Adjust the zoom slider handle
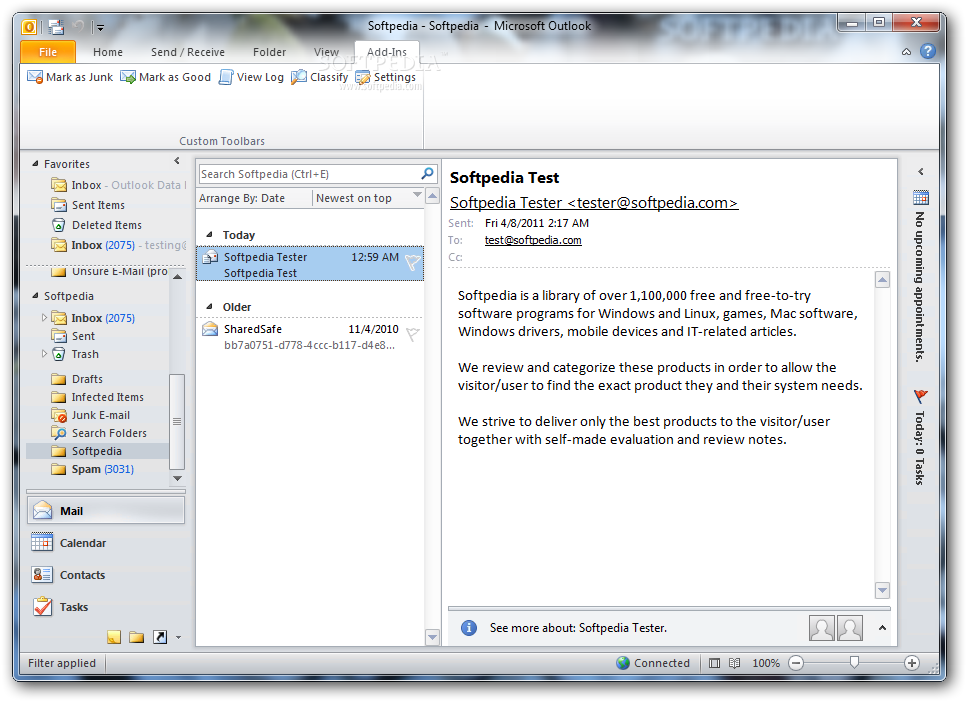 pyautogui.click(x=854, y=663)
